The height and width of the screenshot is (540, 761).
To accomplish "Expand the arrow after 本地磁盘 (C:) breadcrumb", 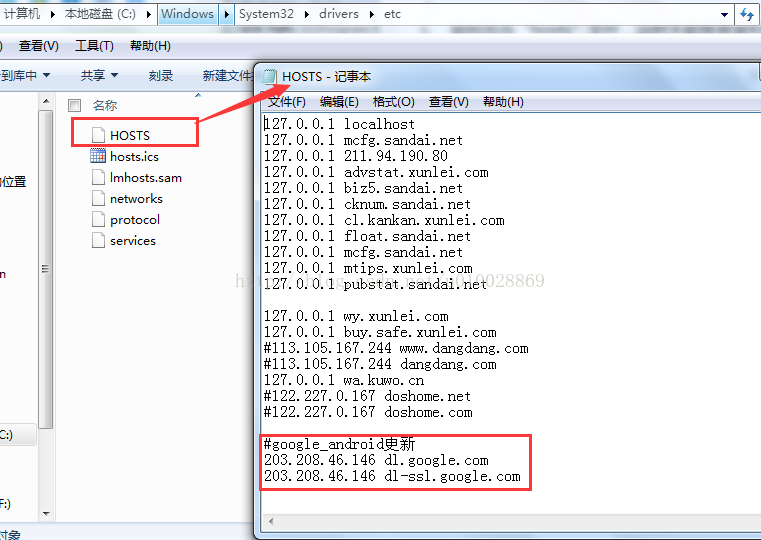I will click(149, 14).
